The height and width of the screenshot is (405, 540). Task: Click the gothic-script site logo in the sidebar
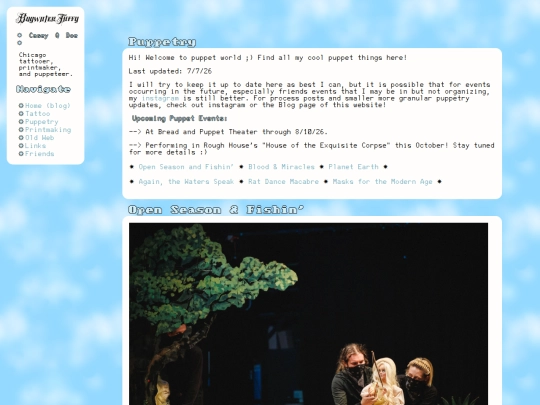click(x=48, y=19)
